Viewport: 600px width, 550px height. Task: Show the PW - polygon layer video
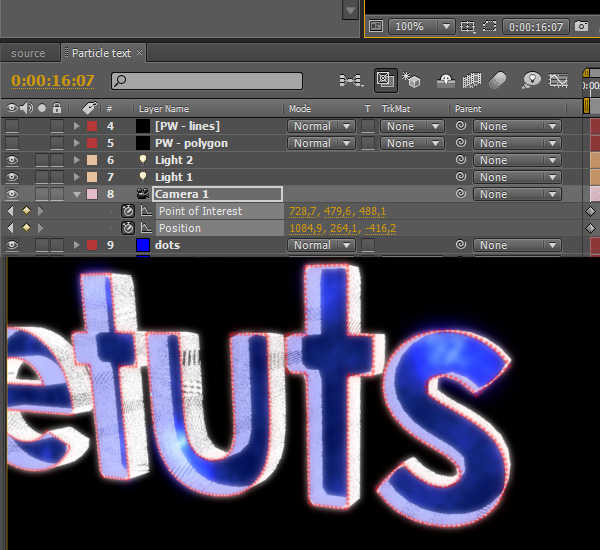coord(12,143)
